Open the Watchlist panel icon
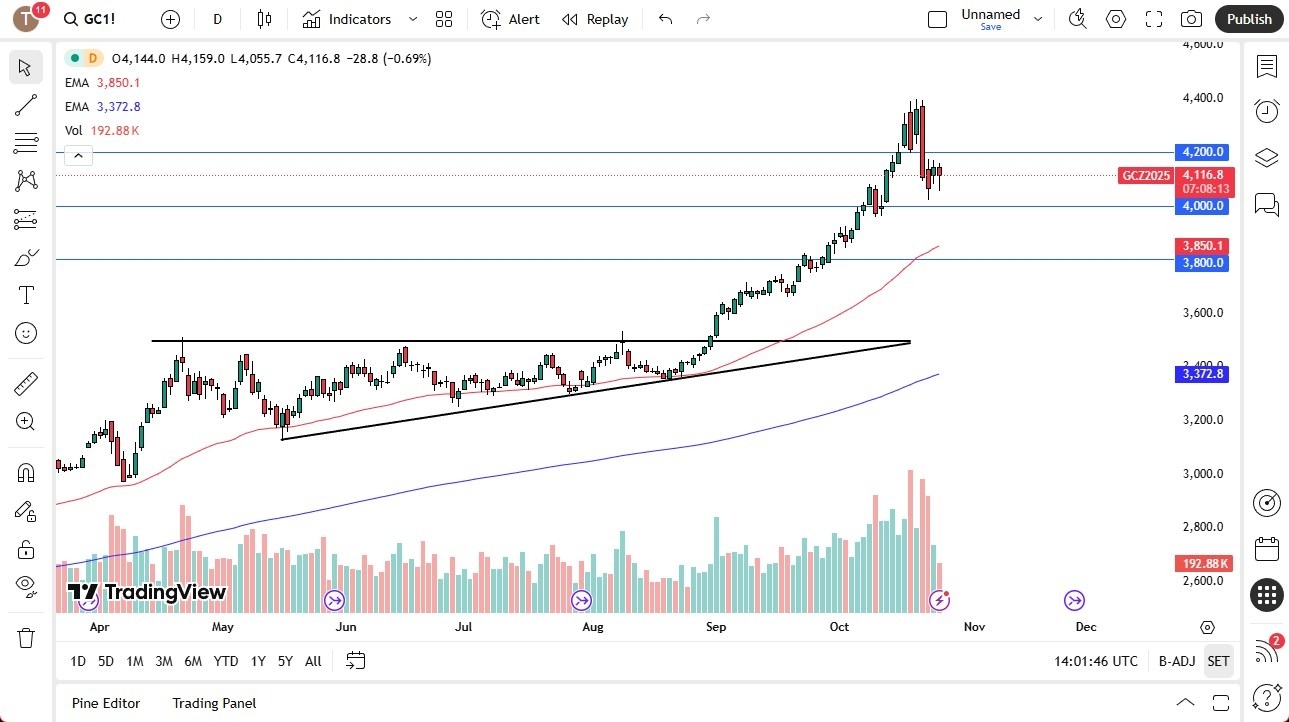1289x722 pixels. pos(1266,67)
